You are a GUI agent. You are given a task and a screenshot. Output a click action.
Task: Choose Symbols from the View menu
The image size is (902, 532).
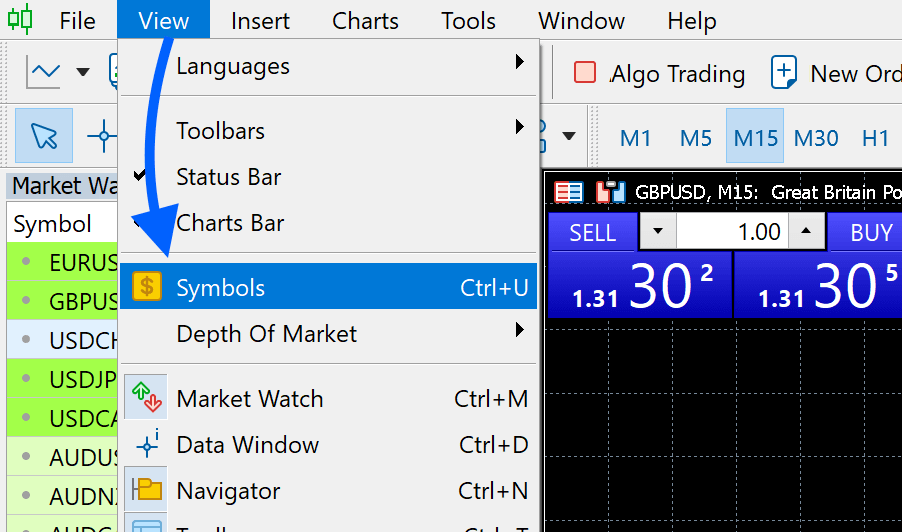click(x=328, y=286)
